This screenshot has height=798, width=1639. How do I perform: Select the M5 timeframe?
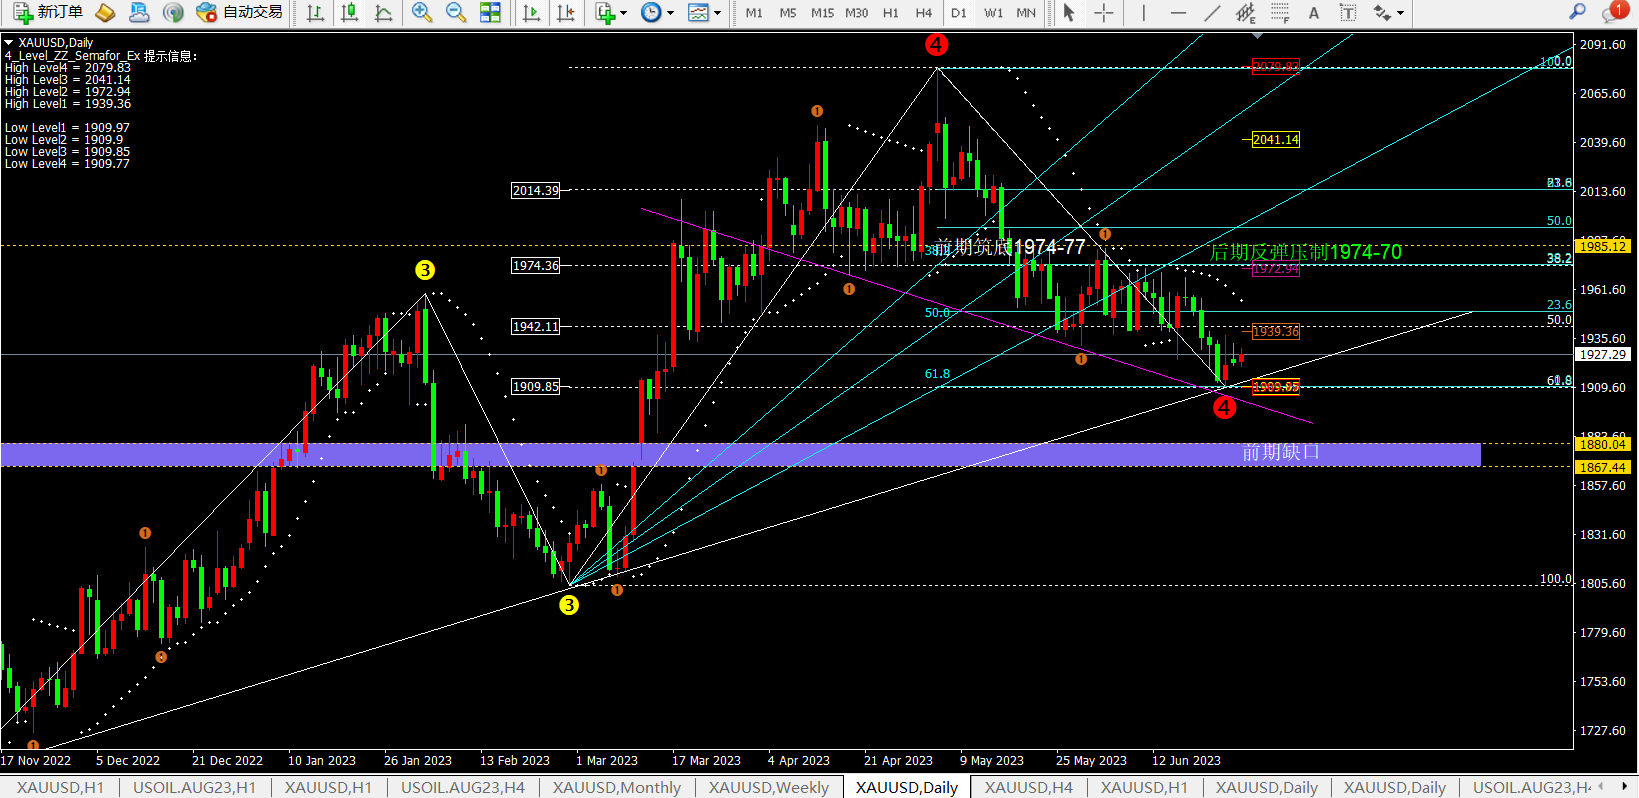tap(788, 13)
